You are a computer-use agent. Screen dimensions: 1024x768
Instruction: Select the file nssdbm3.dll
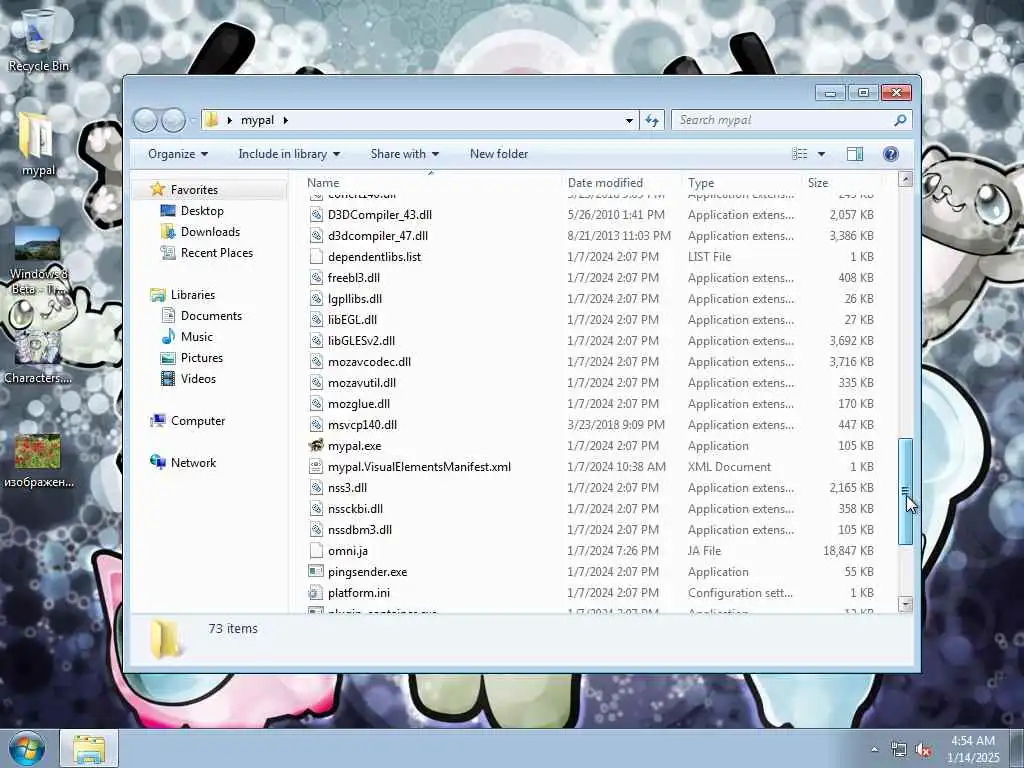click(360, 530)
